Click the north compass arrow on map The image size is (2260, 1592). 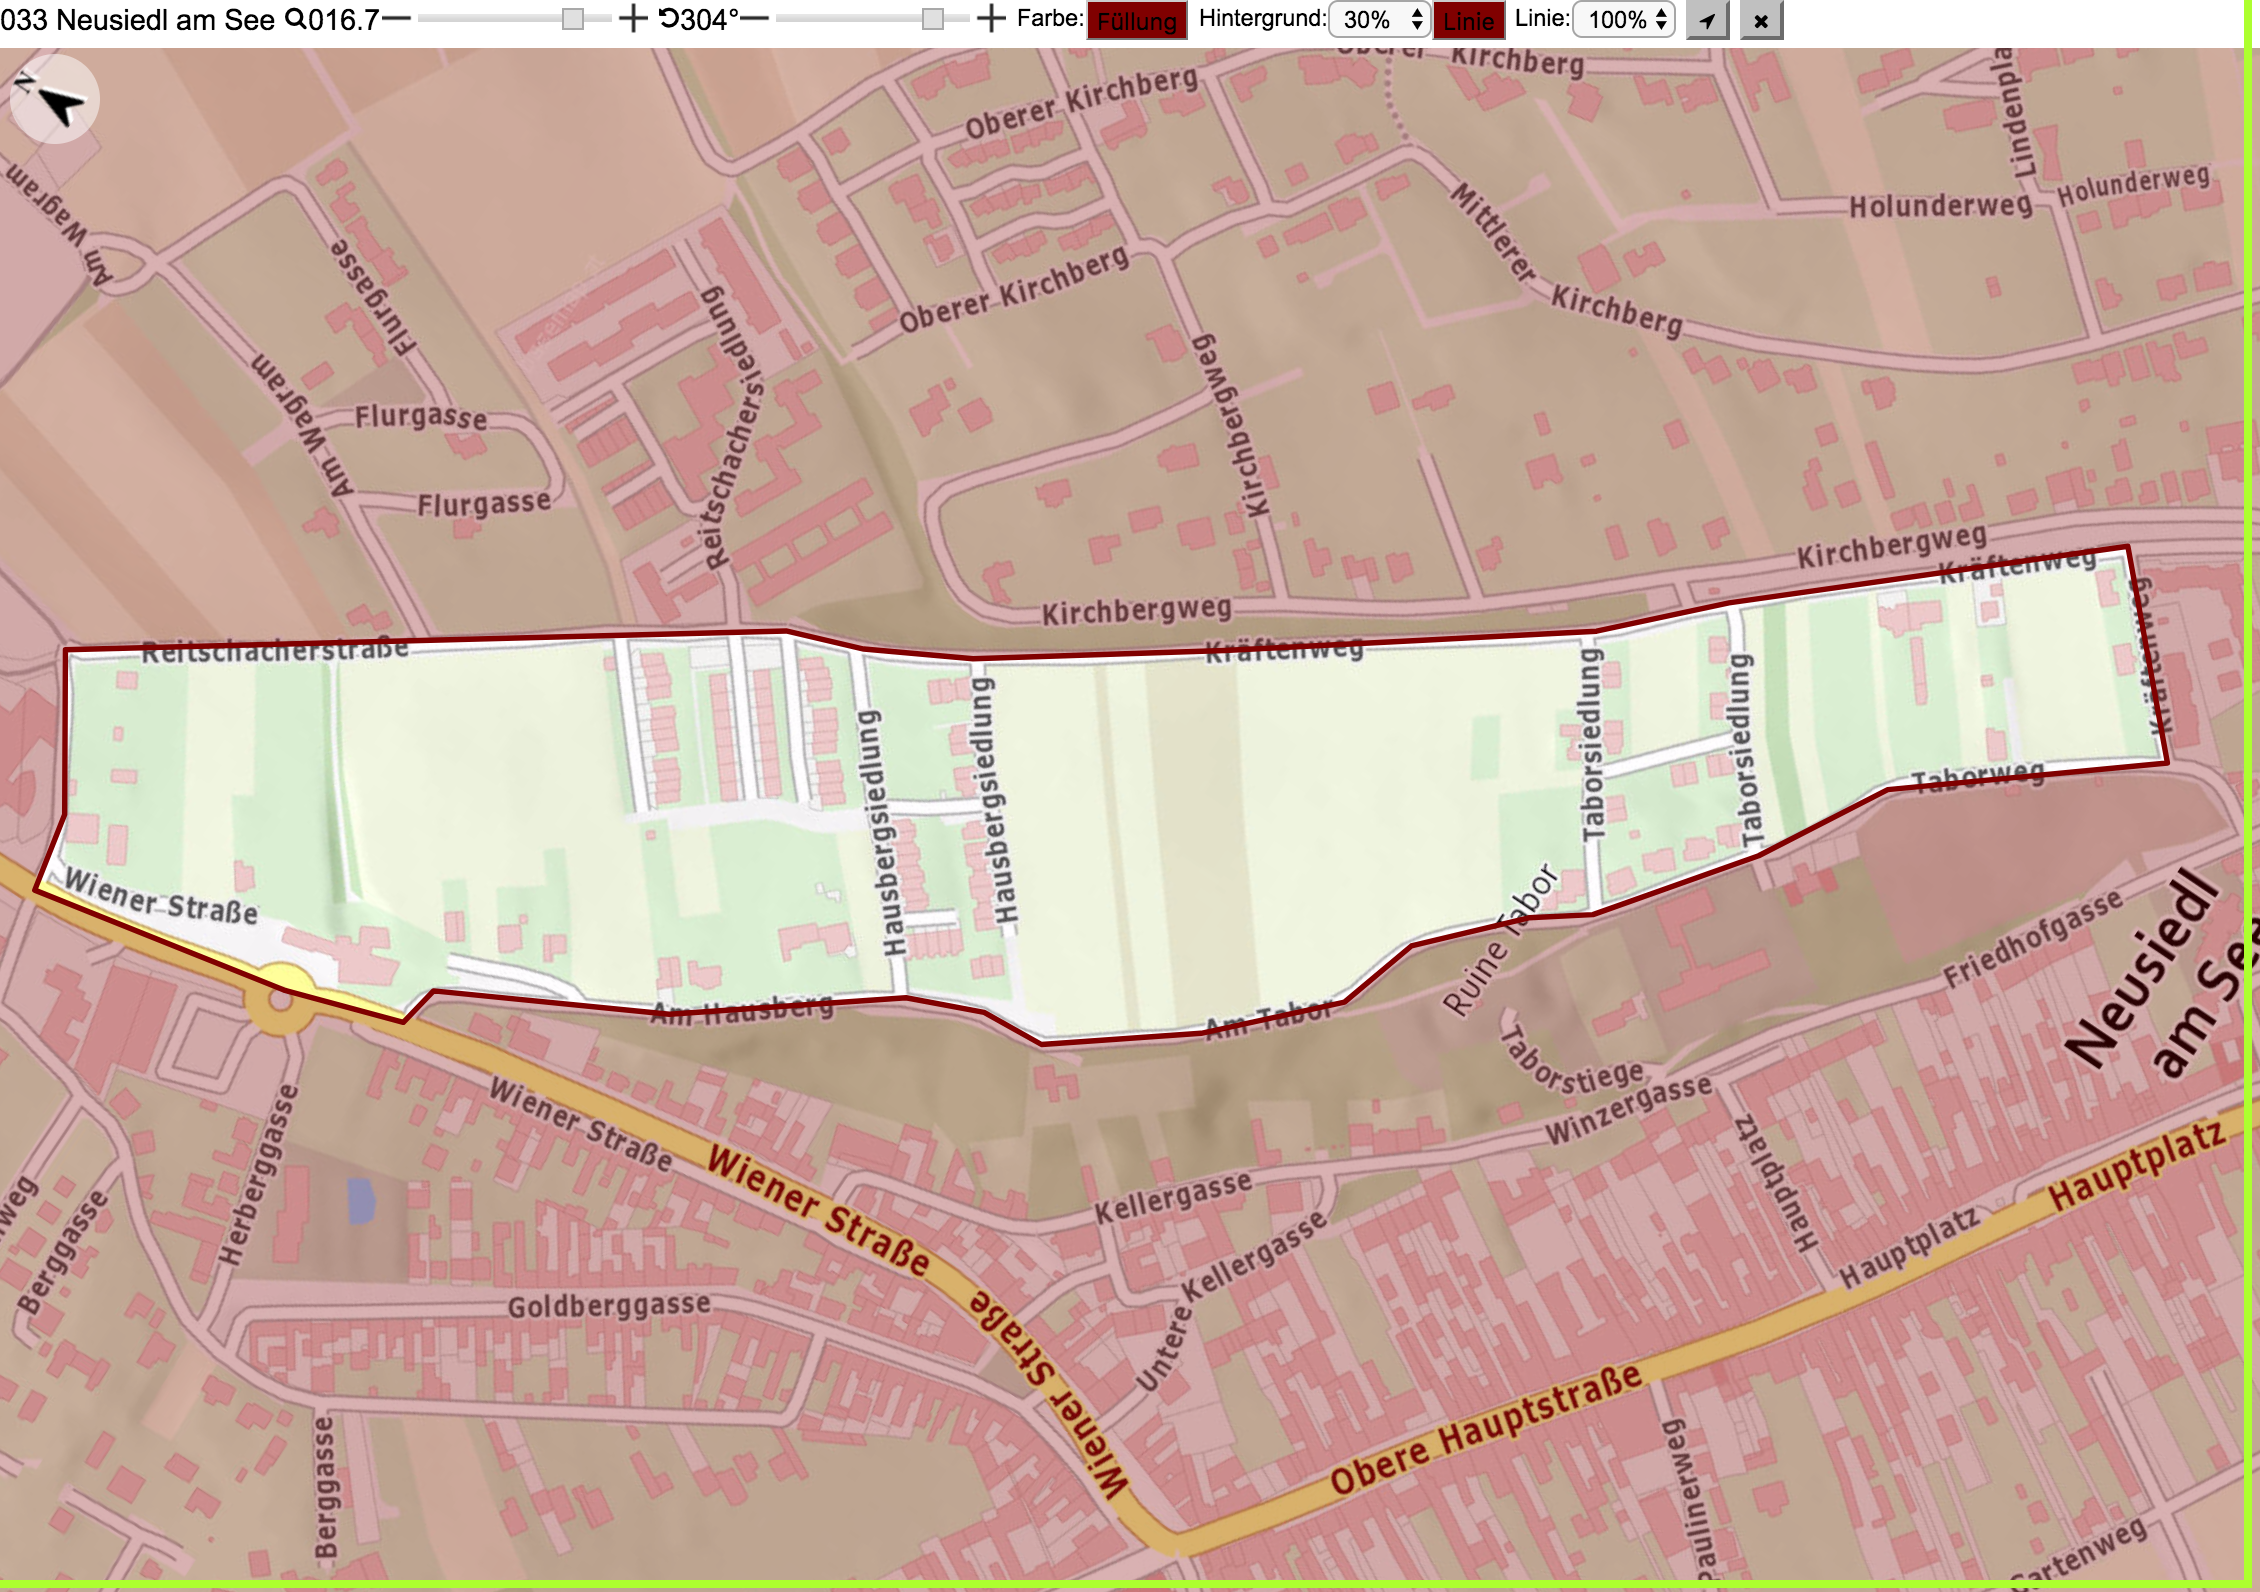[x=54, y=99]
